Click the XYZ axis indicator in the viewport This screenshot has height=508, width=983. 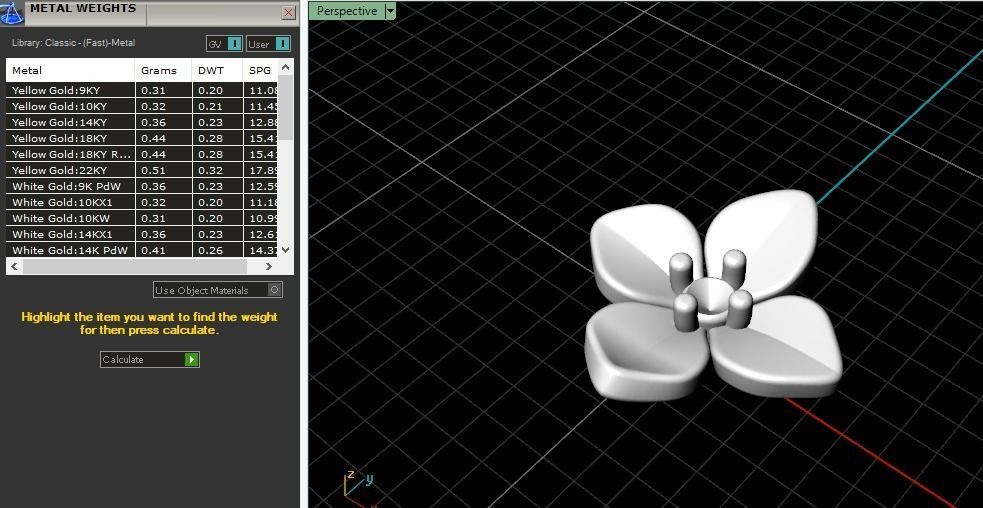point(359,488)
